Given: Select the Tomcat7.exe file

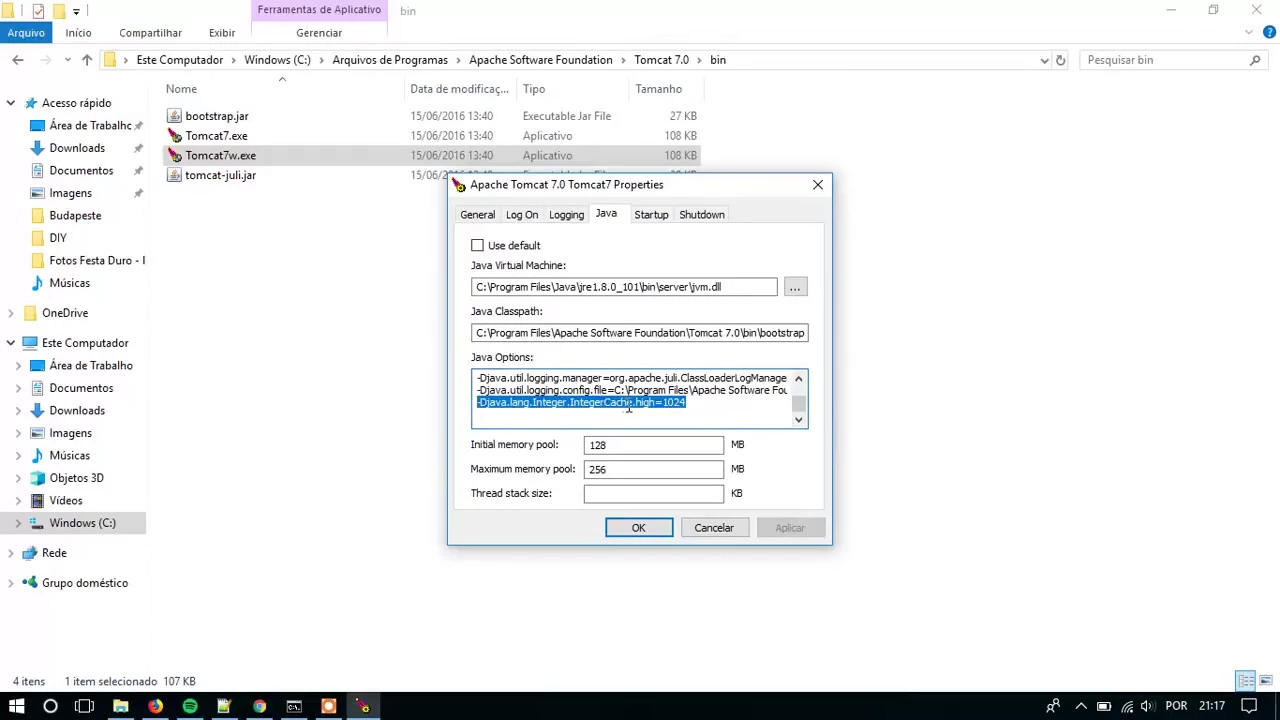Looking at the screenshot, I should tap(216, 136).
